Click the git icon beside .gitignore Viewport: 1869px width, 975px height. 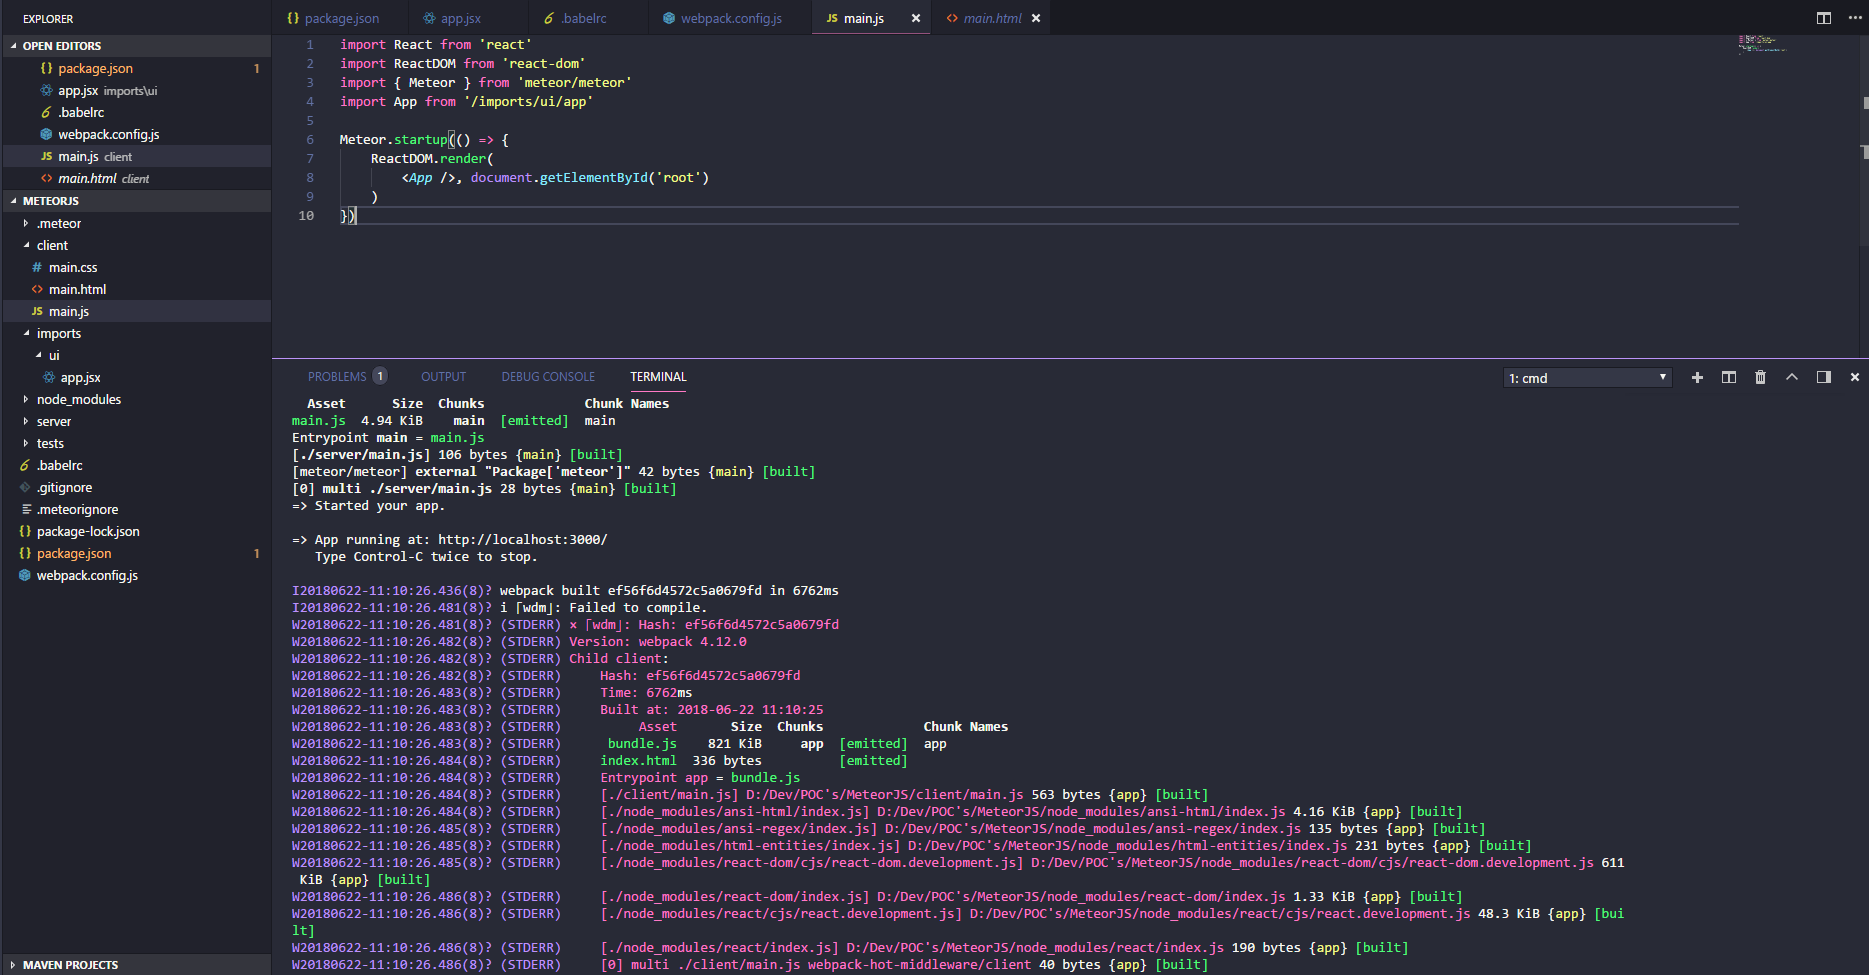click(x=25, y=487)
